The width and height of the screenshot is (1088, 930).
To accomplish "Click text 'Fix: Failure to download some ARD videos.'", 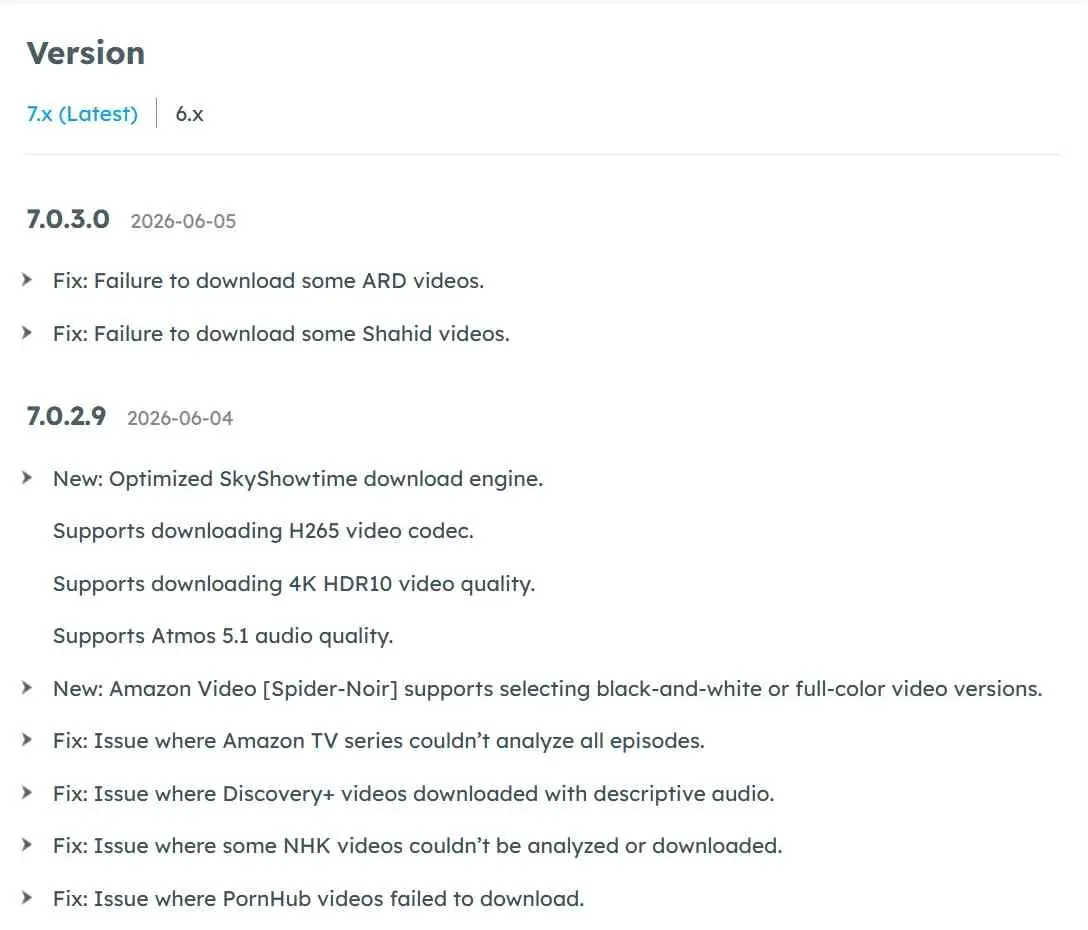I will pyautogui.click(x=269, y=280).
